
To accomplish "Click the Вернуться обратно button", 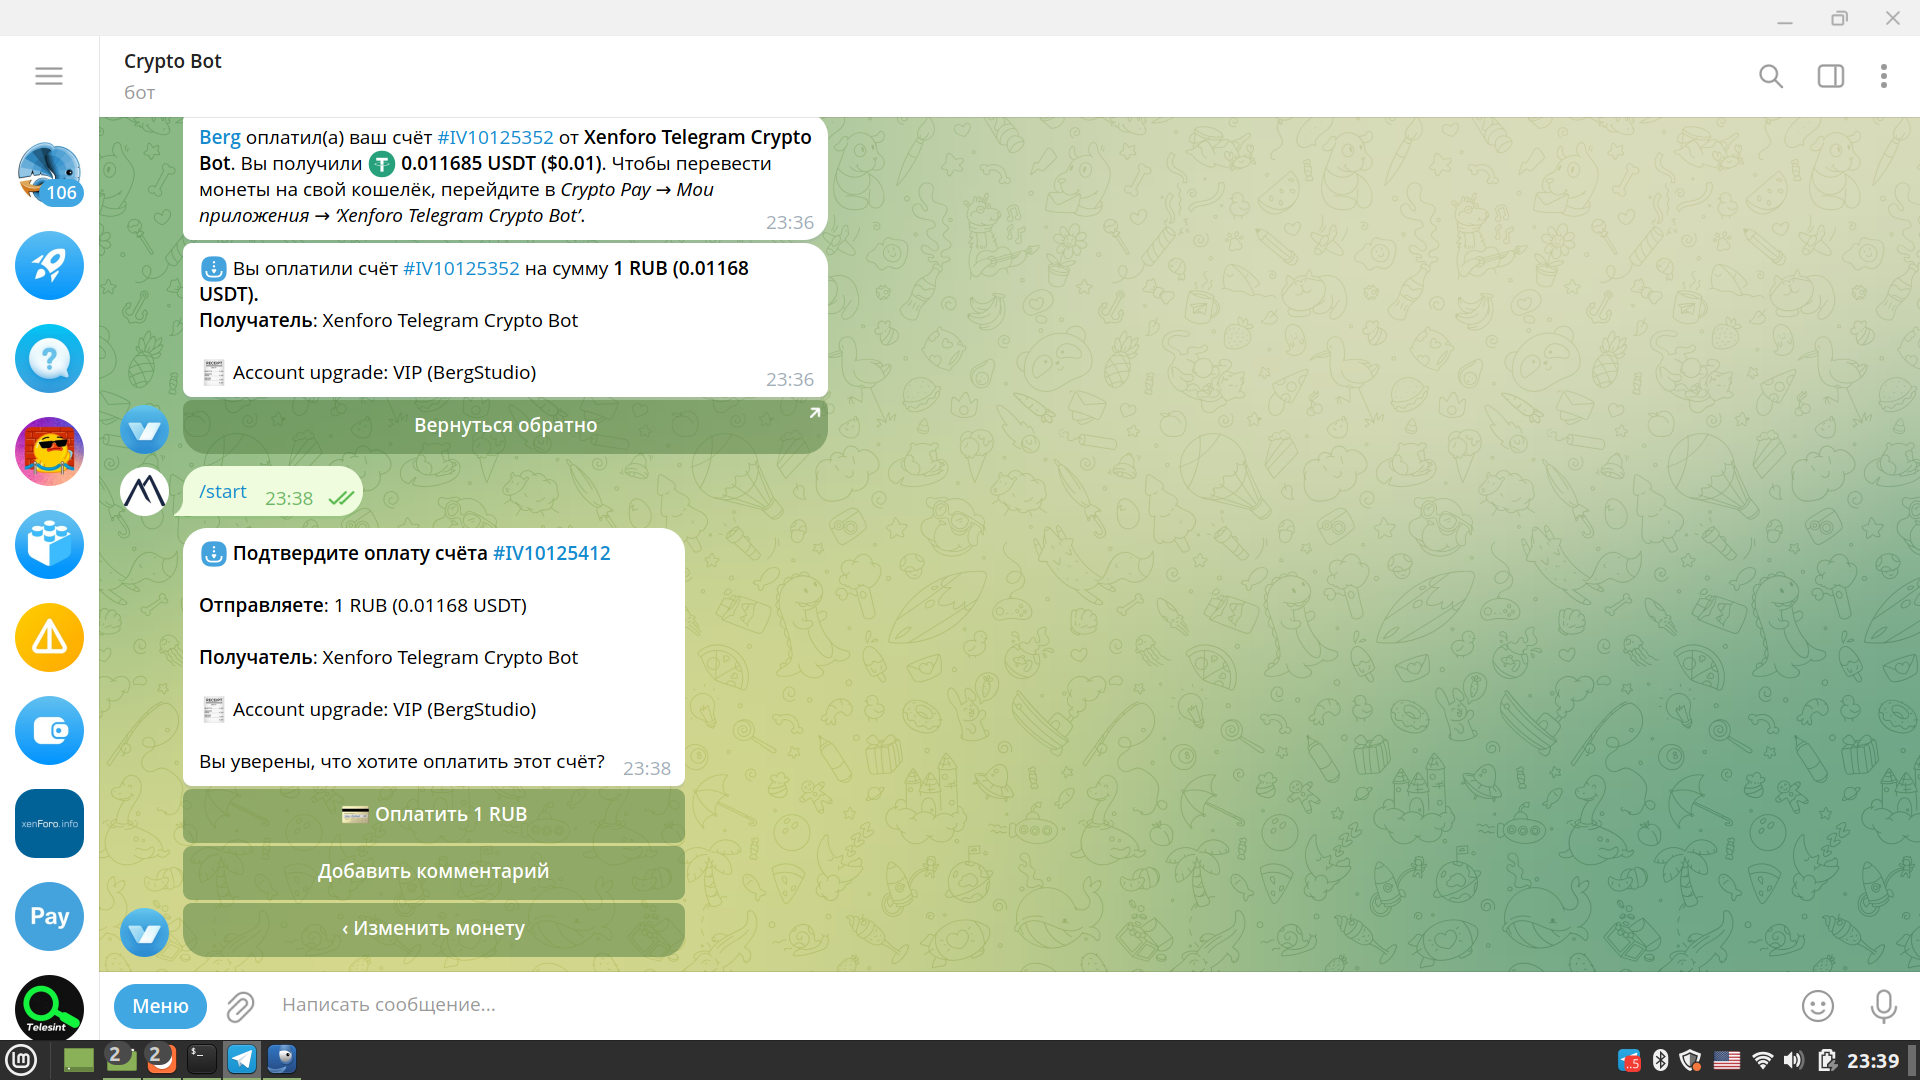I will click(x=505, y=426).
